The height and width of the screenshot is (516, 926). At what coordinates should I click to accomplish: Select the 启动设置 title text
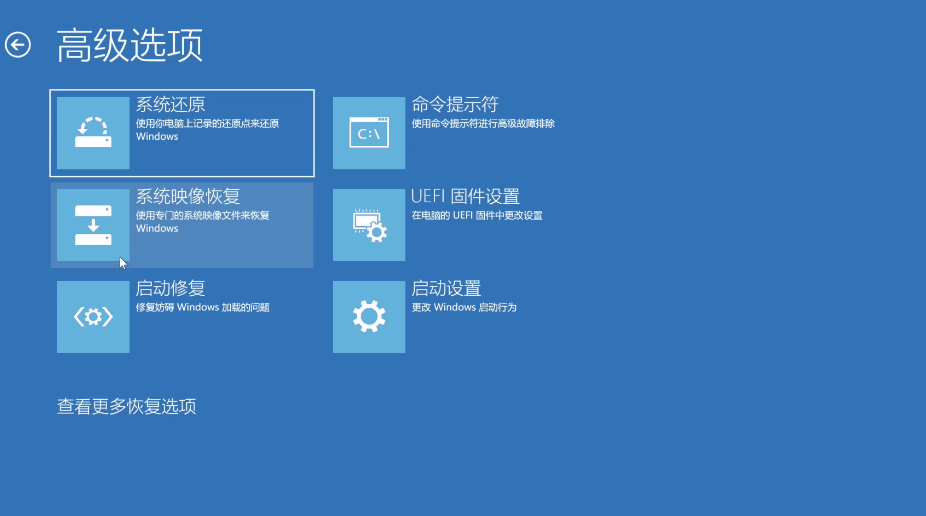(446, 289)
